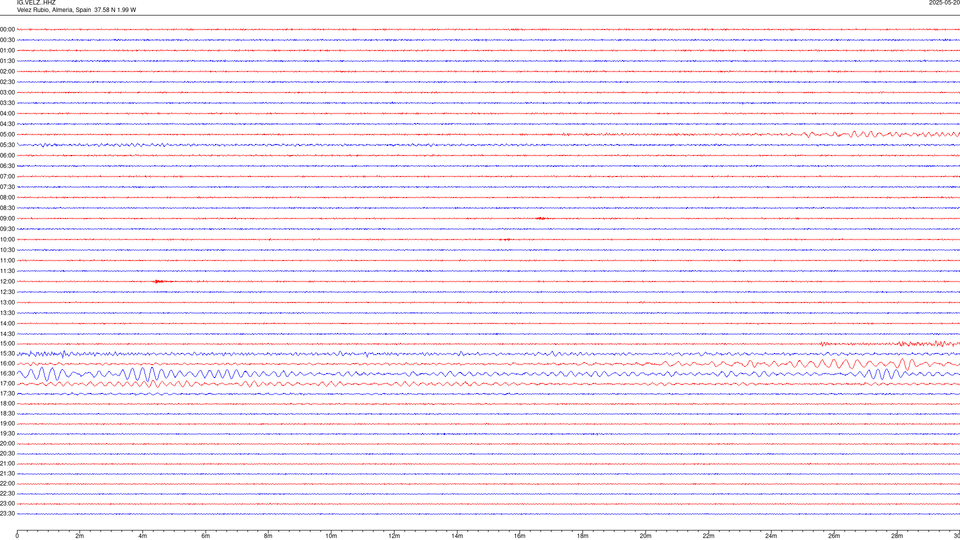Select the 15:00 row label
This screenshot has width=960, height=540.
point(7,343)
